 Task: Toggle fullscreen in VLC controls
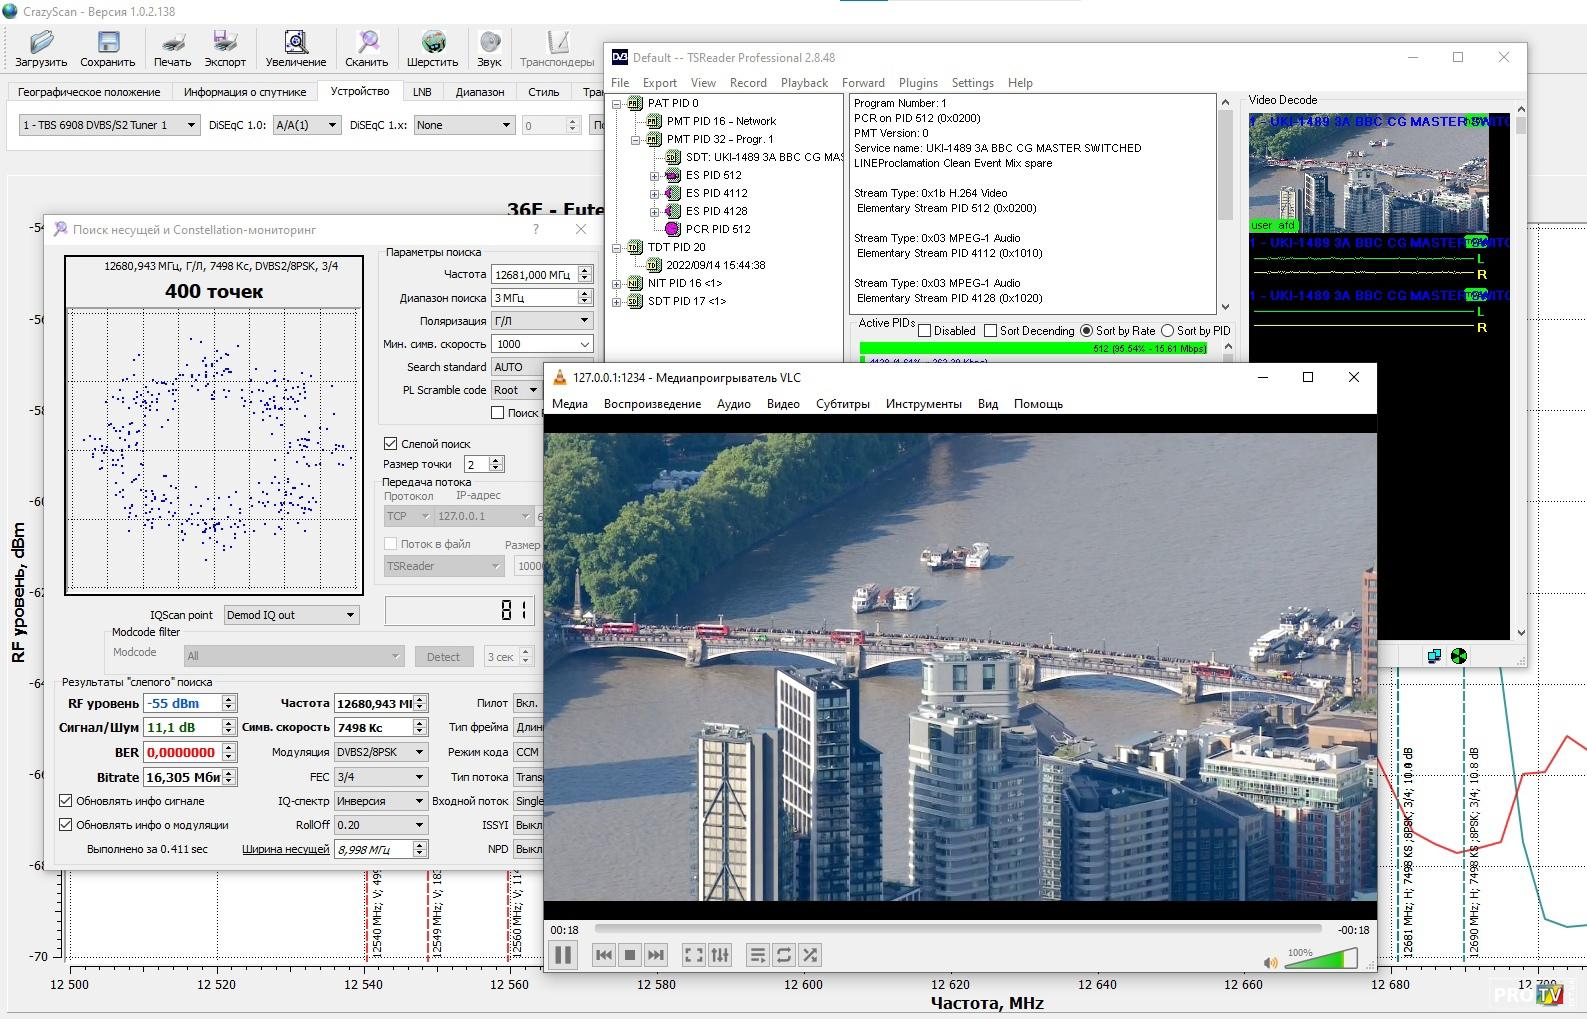pos(693,955)
